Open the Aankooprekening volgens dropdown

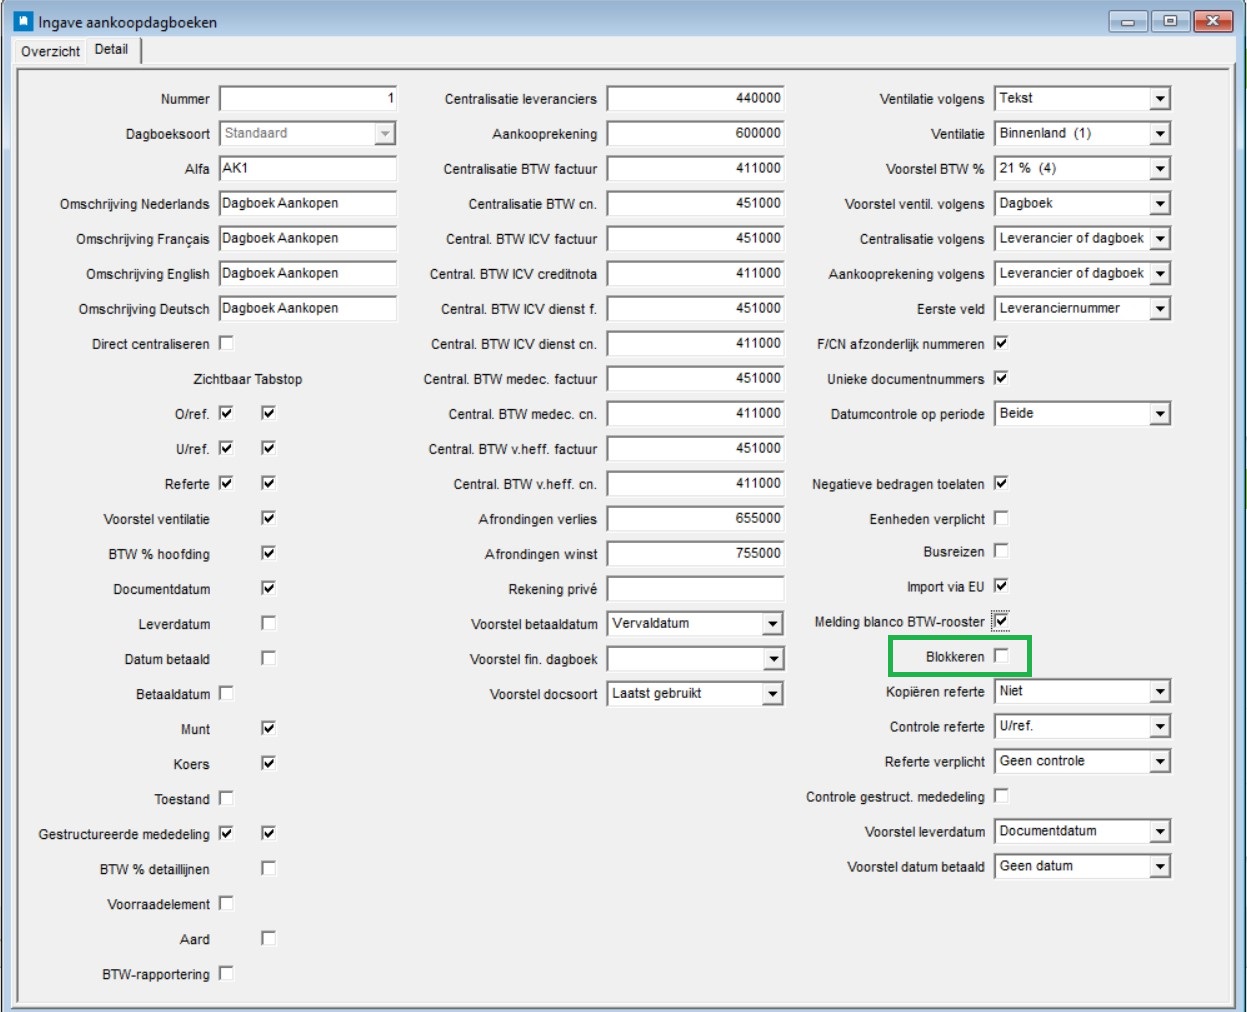coord(1159,274)
